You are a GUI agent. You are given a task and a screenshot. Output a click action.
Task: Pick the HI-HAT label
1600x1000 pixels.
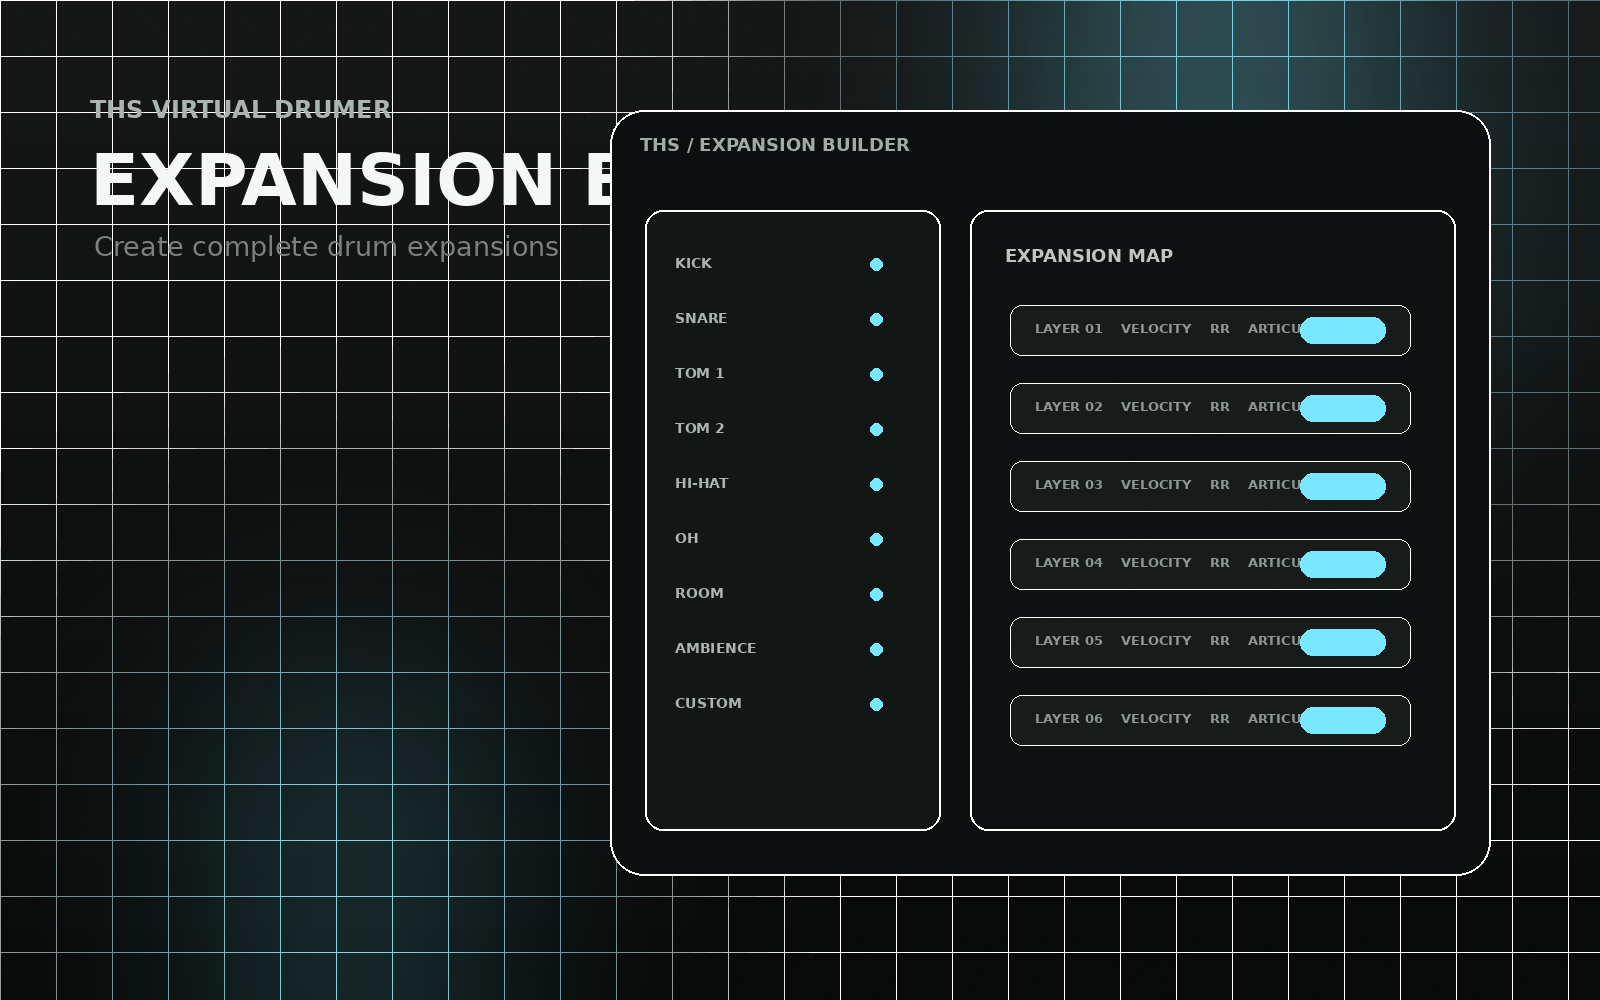coord(701,484)
